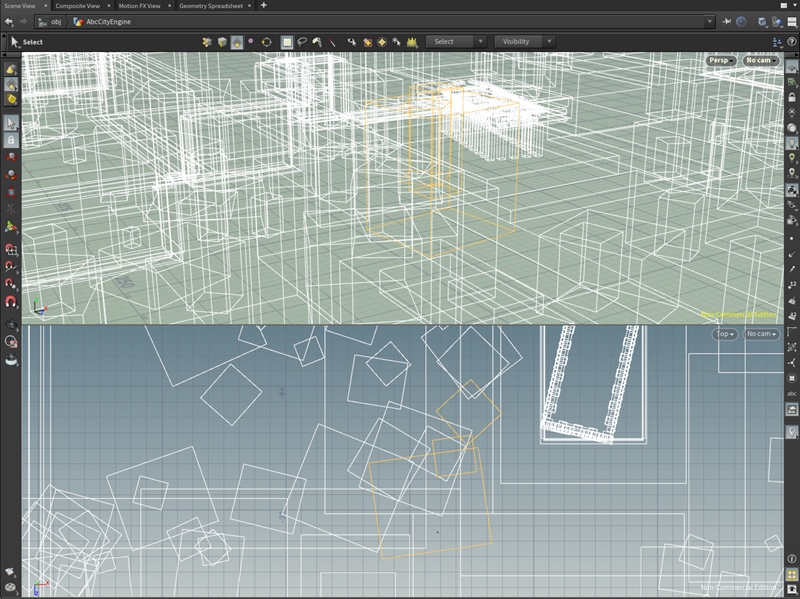Screen dimensions: 800x599
Task: Navigate back in network path
Action: coord(9,21)
